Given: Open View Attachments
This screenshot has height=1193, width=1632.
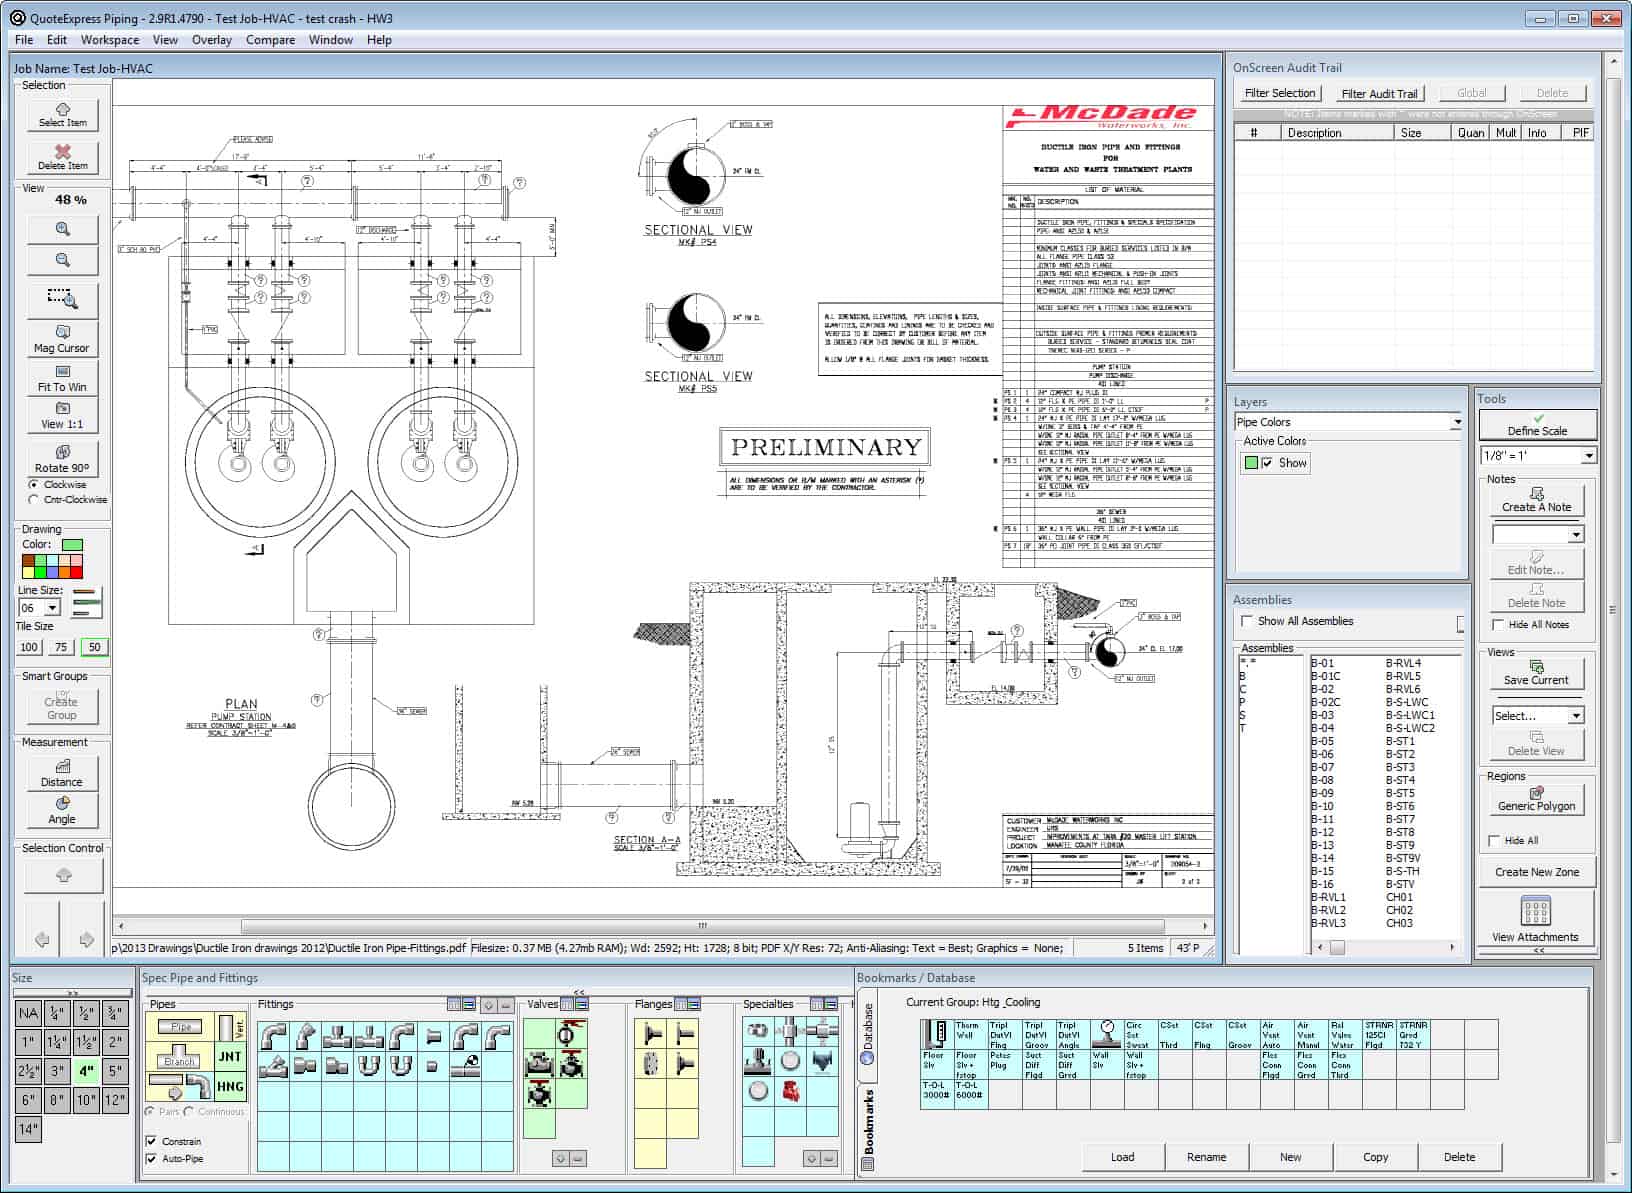Looking at the screenshot, I should click(x=1535, y=918).
